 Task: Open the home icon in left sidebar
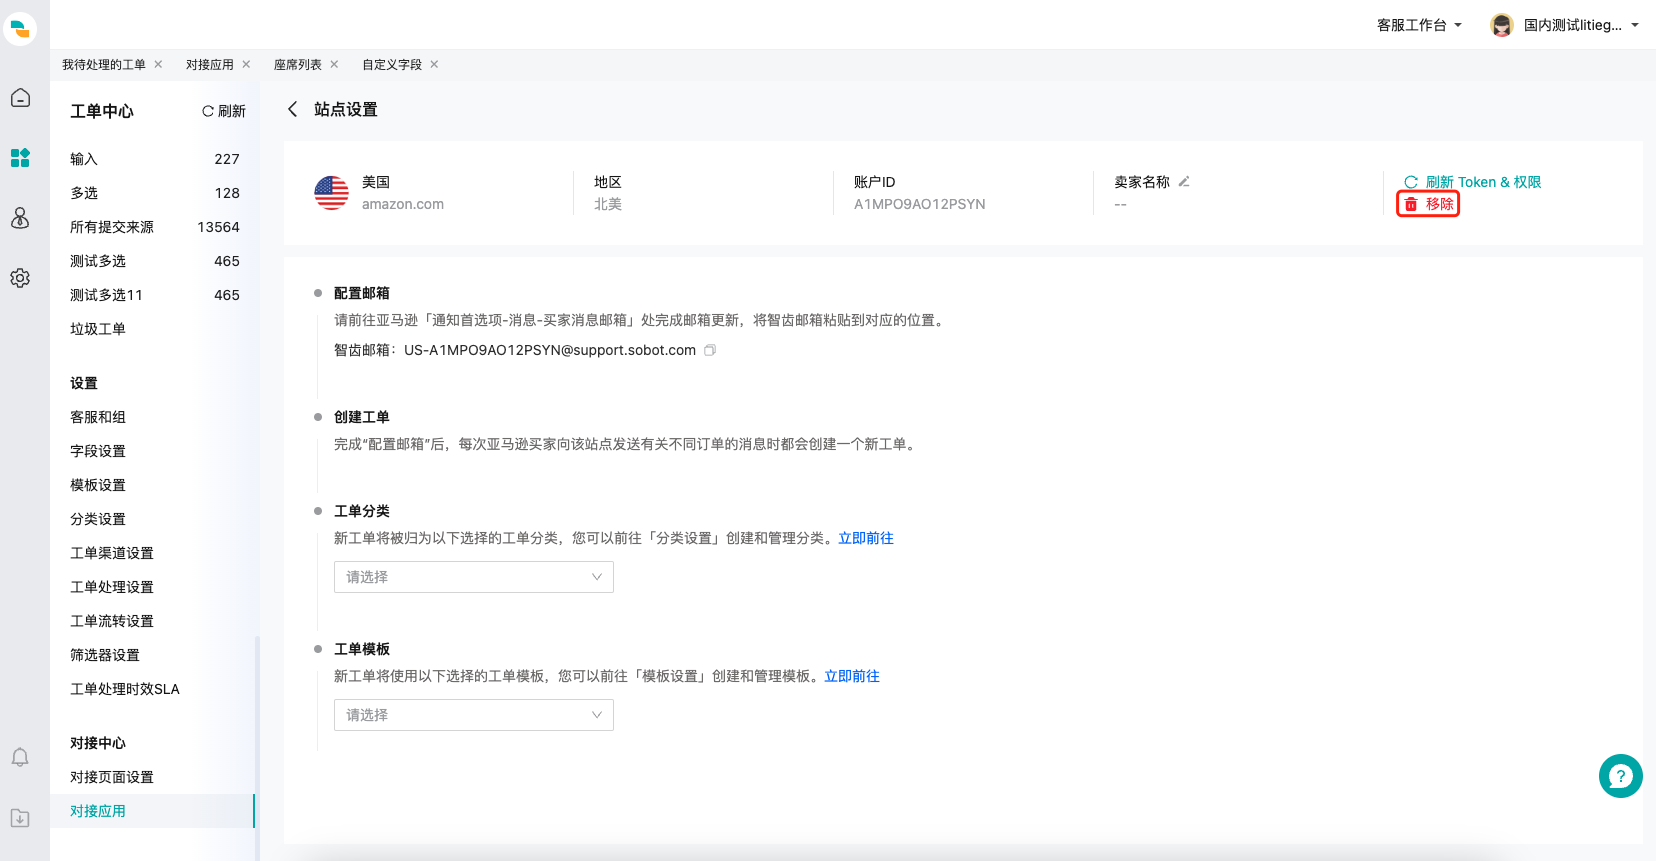coord(20,98)
